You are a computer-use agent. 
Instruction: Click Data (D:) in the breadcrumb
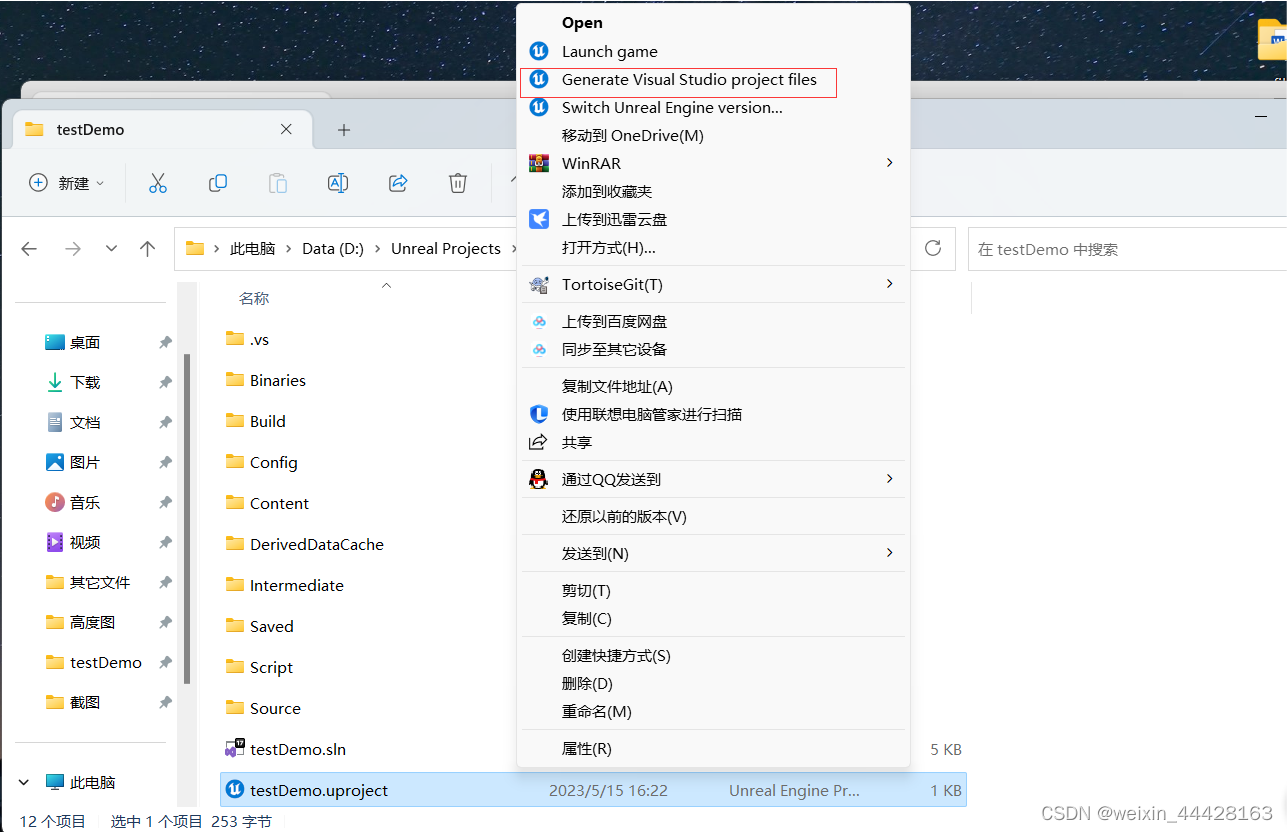point(333,249)
